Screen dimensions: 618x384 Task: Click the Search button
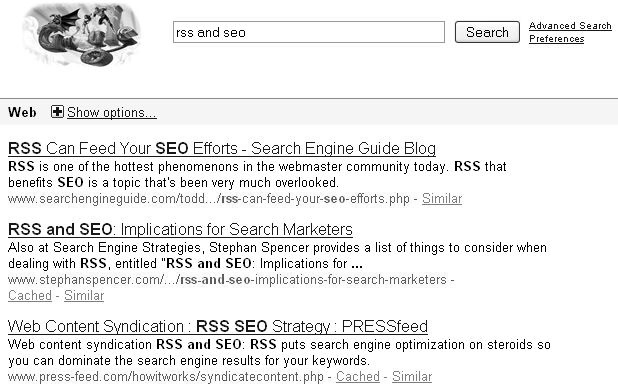click(x=487, y=32)
